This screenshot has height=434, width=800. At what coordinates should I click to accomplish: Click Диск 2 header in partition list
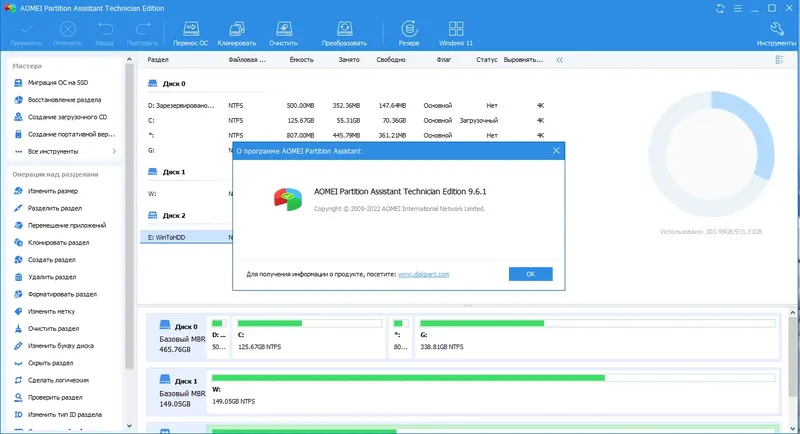click(x=173, y=216)
